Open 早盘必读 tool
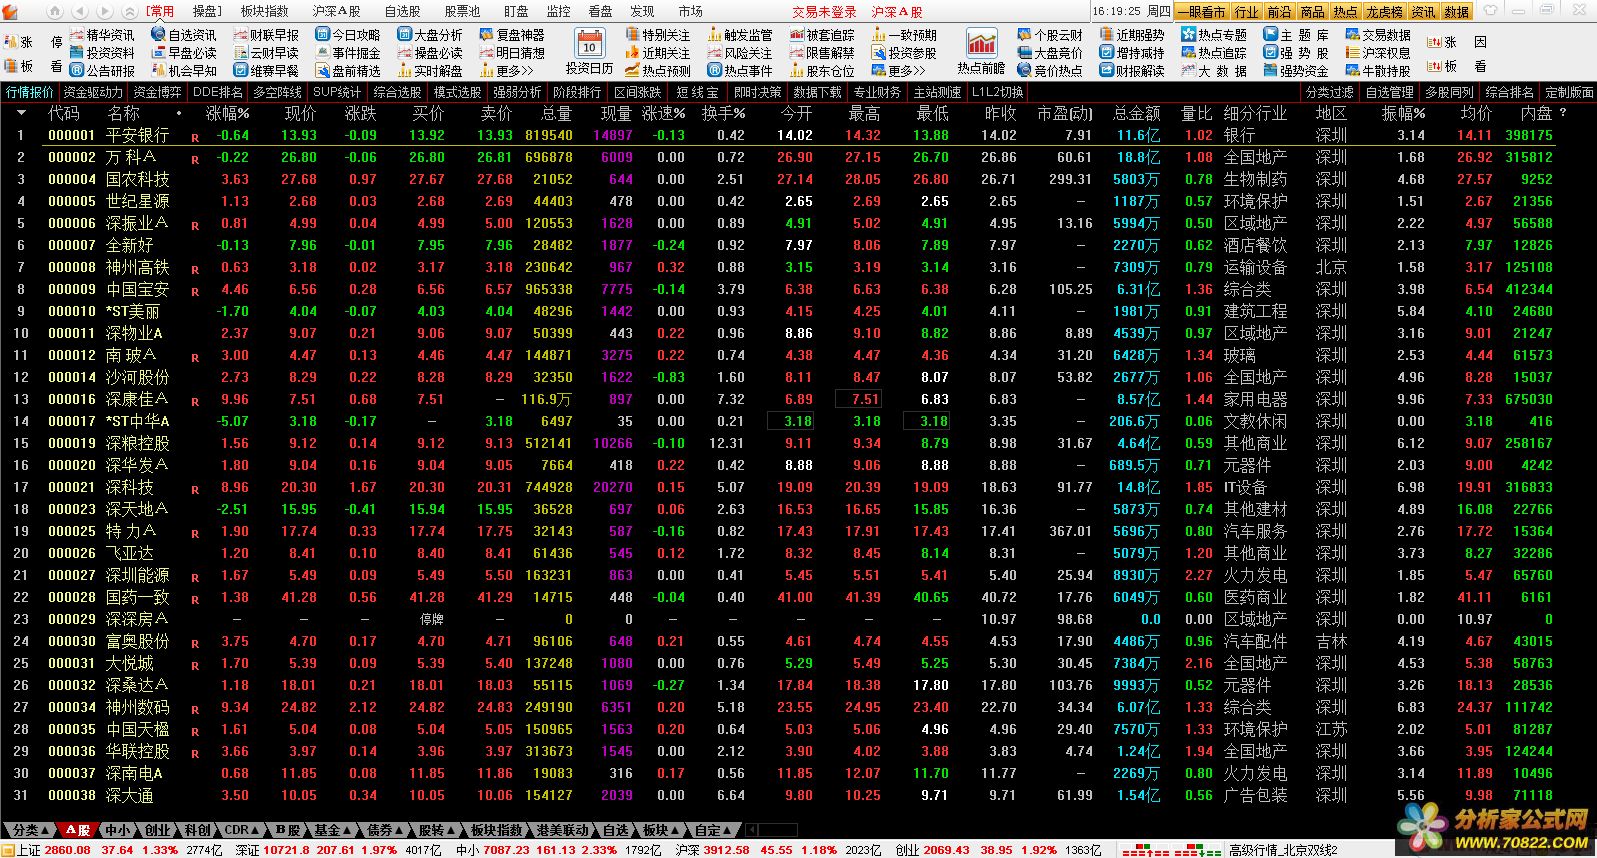Viewport: 1597px width, 858px height. [x=183, y=53]
